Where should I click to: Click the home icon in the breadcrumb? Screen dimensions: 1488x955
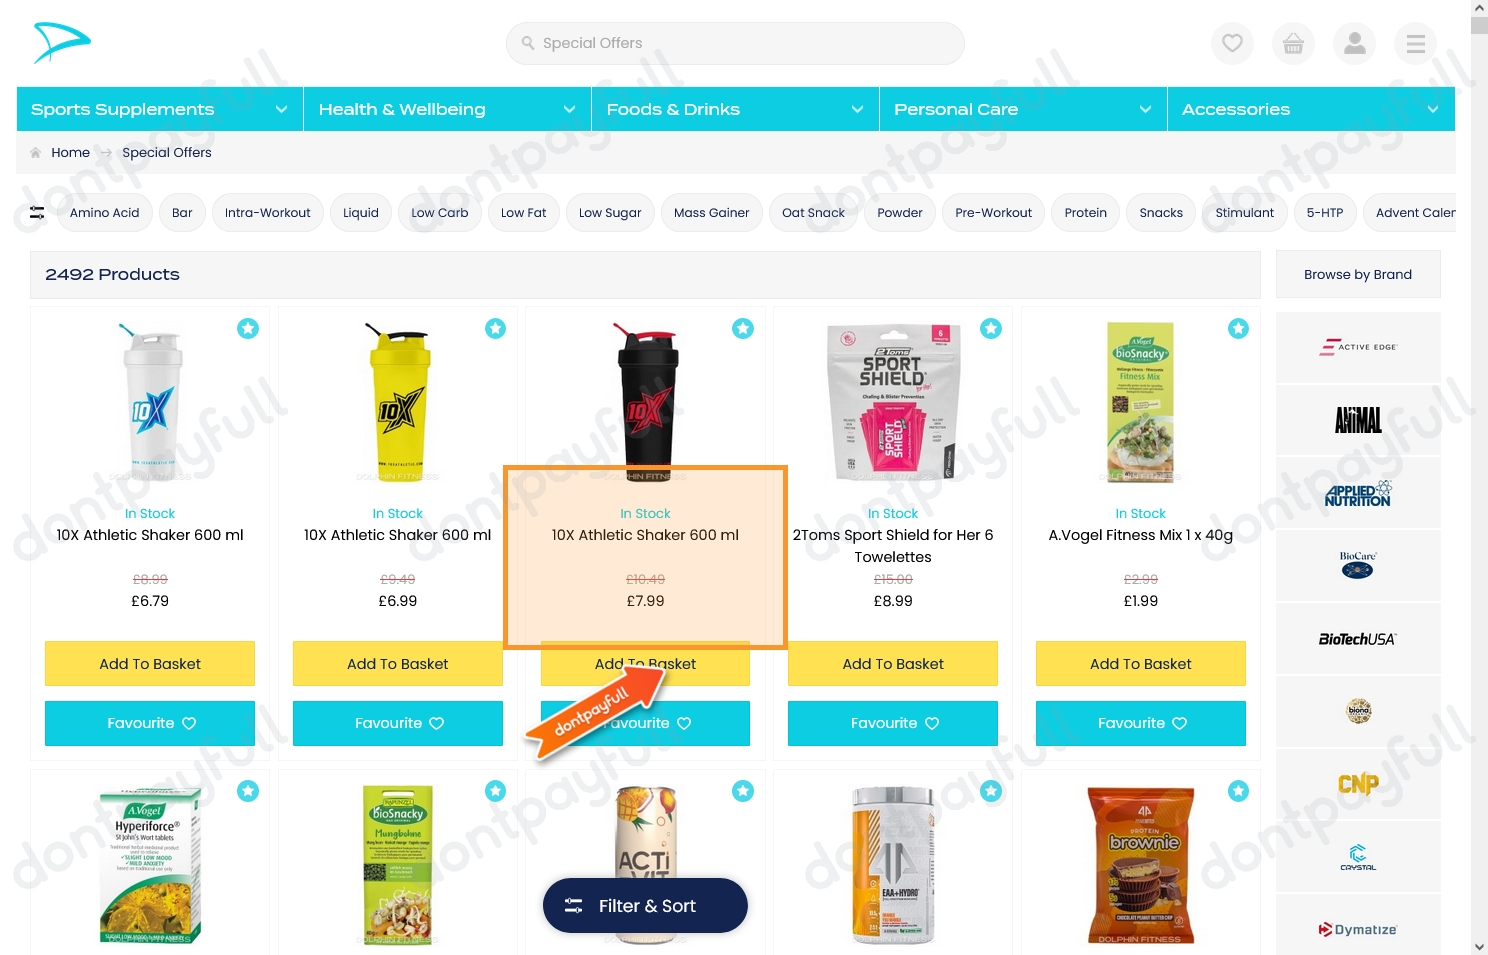click(36, 153)
